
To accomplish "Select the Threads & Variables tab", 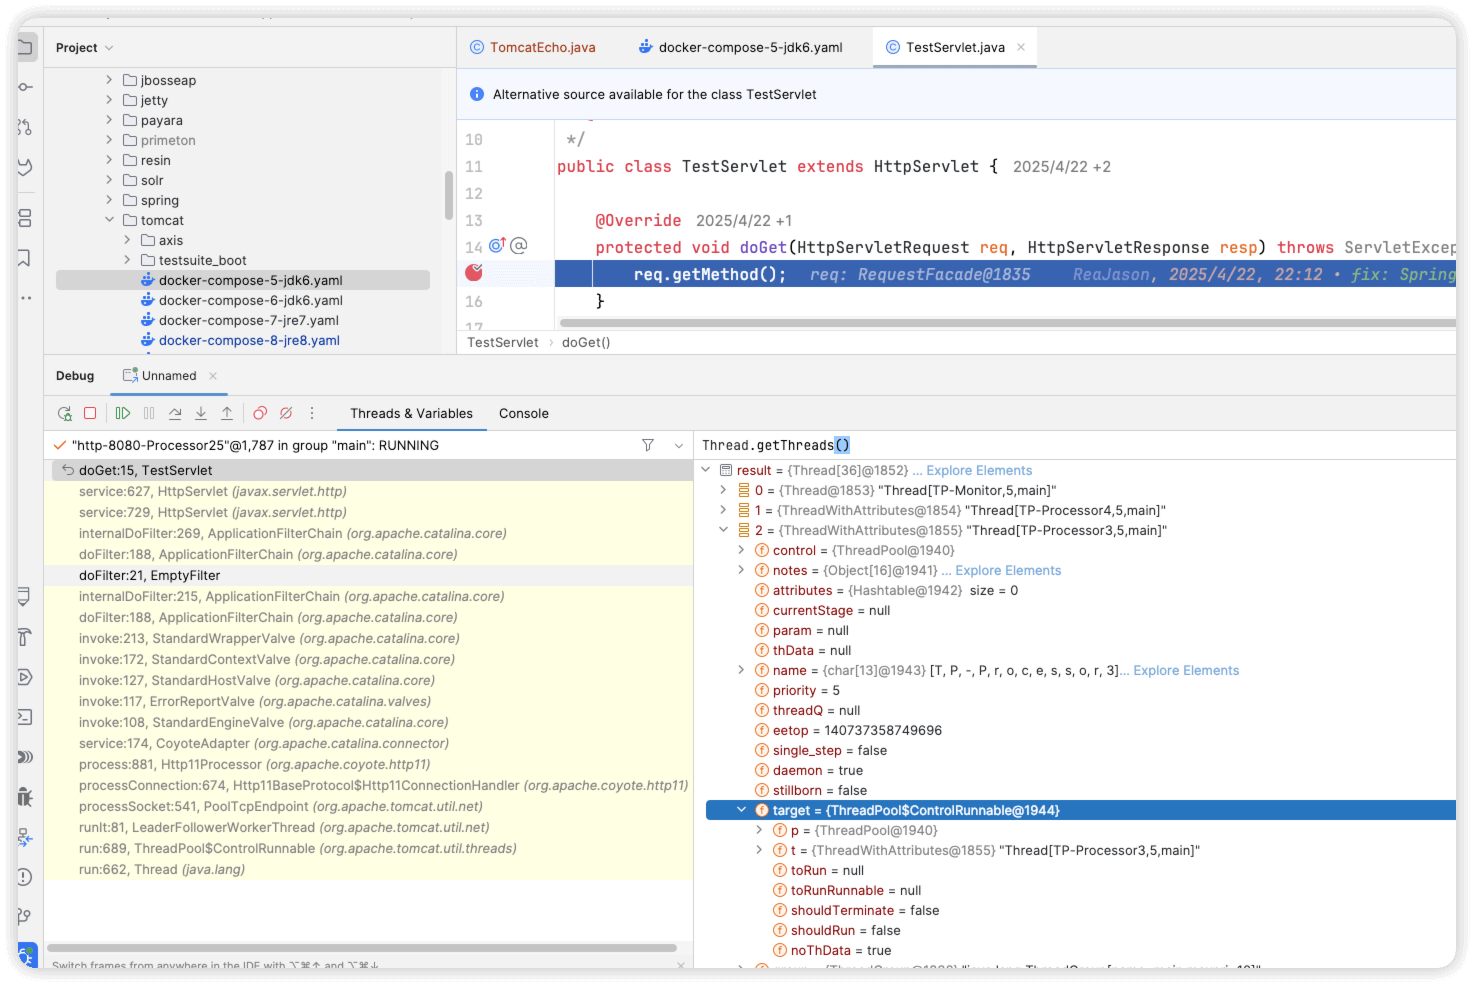I will pyautogui.click(x=411, y=413).
